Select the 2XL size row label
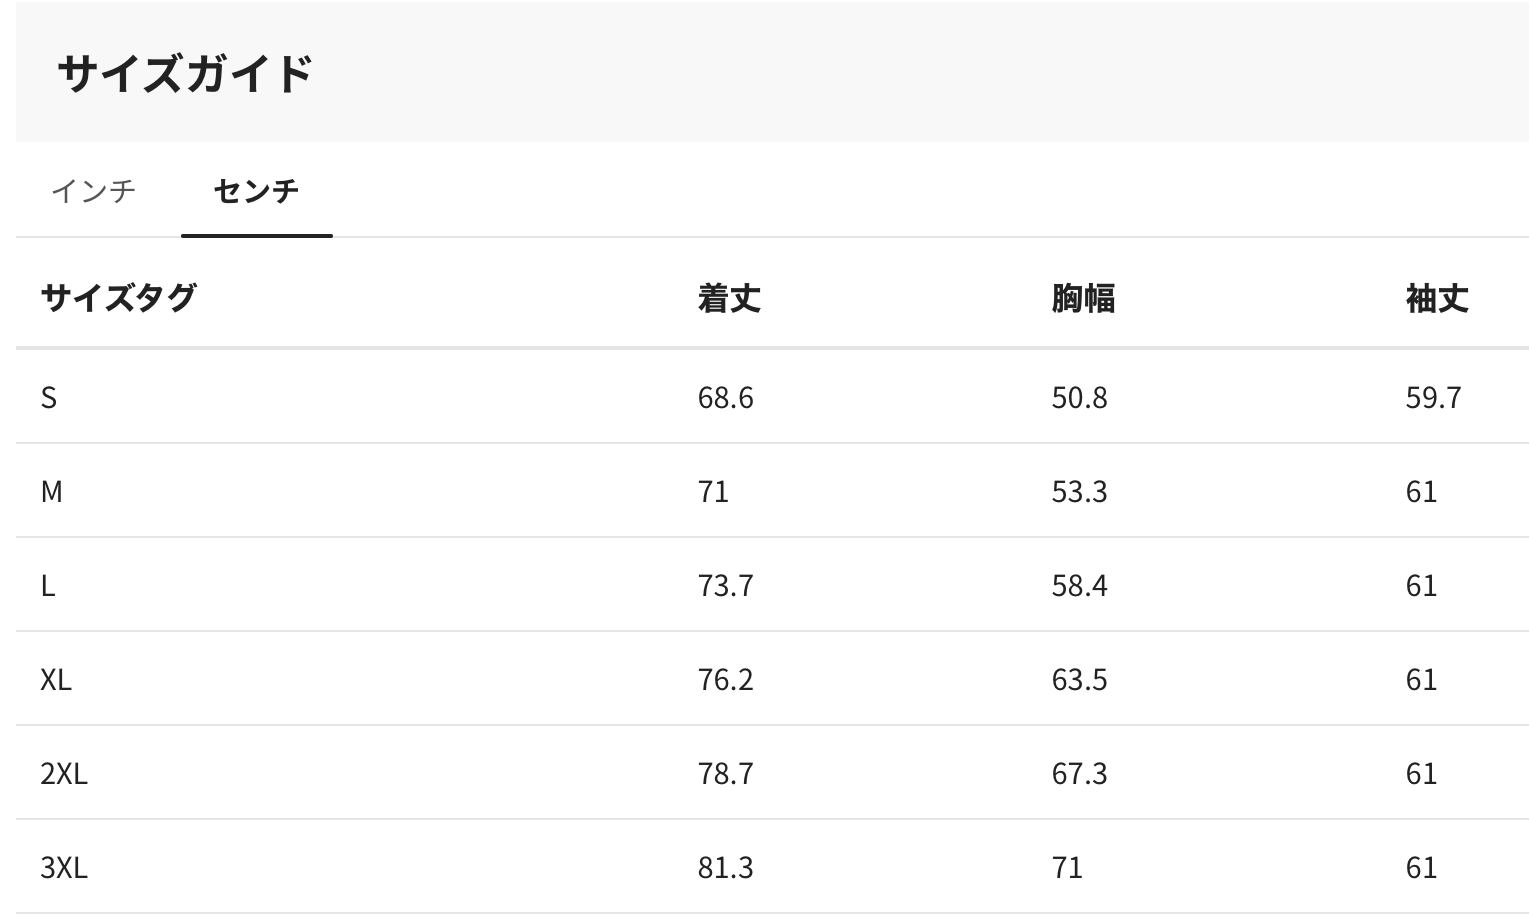 click(x=64, y=774)
